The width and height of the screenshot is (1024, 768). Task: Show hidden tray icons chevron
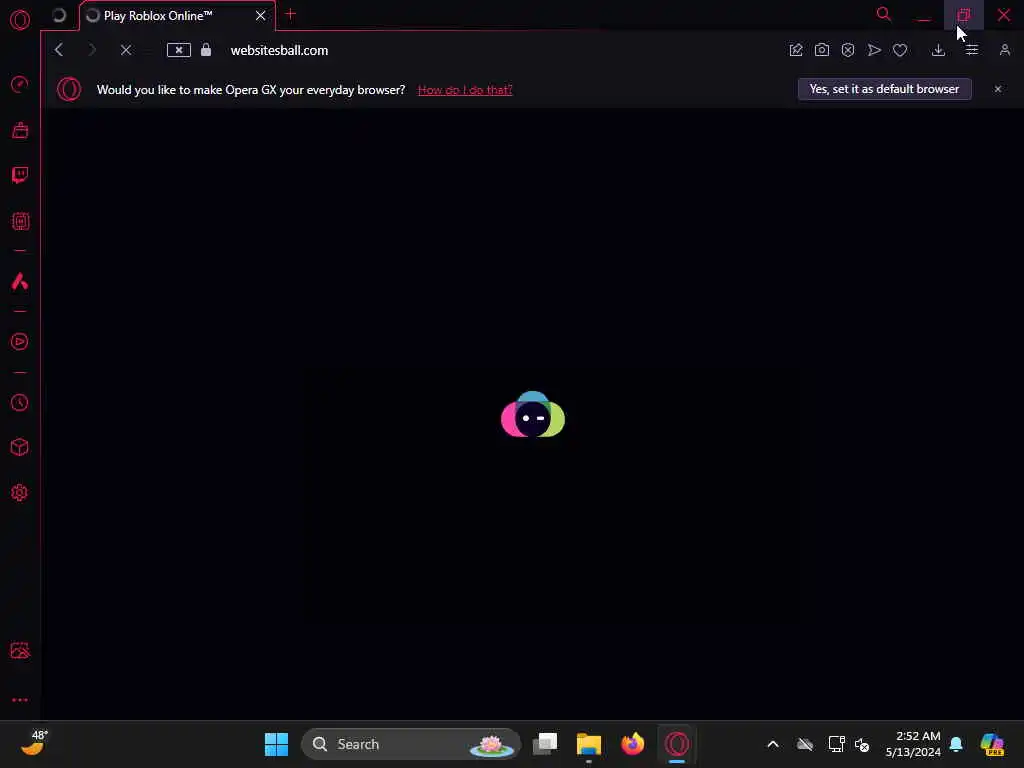point(773,744)
